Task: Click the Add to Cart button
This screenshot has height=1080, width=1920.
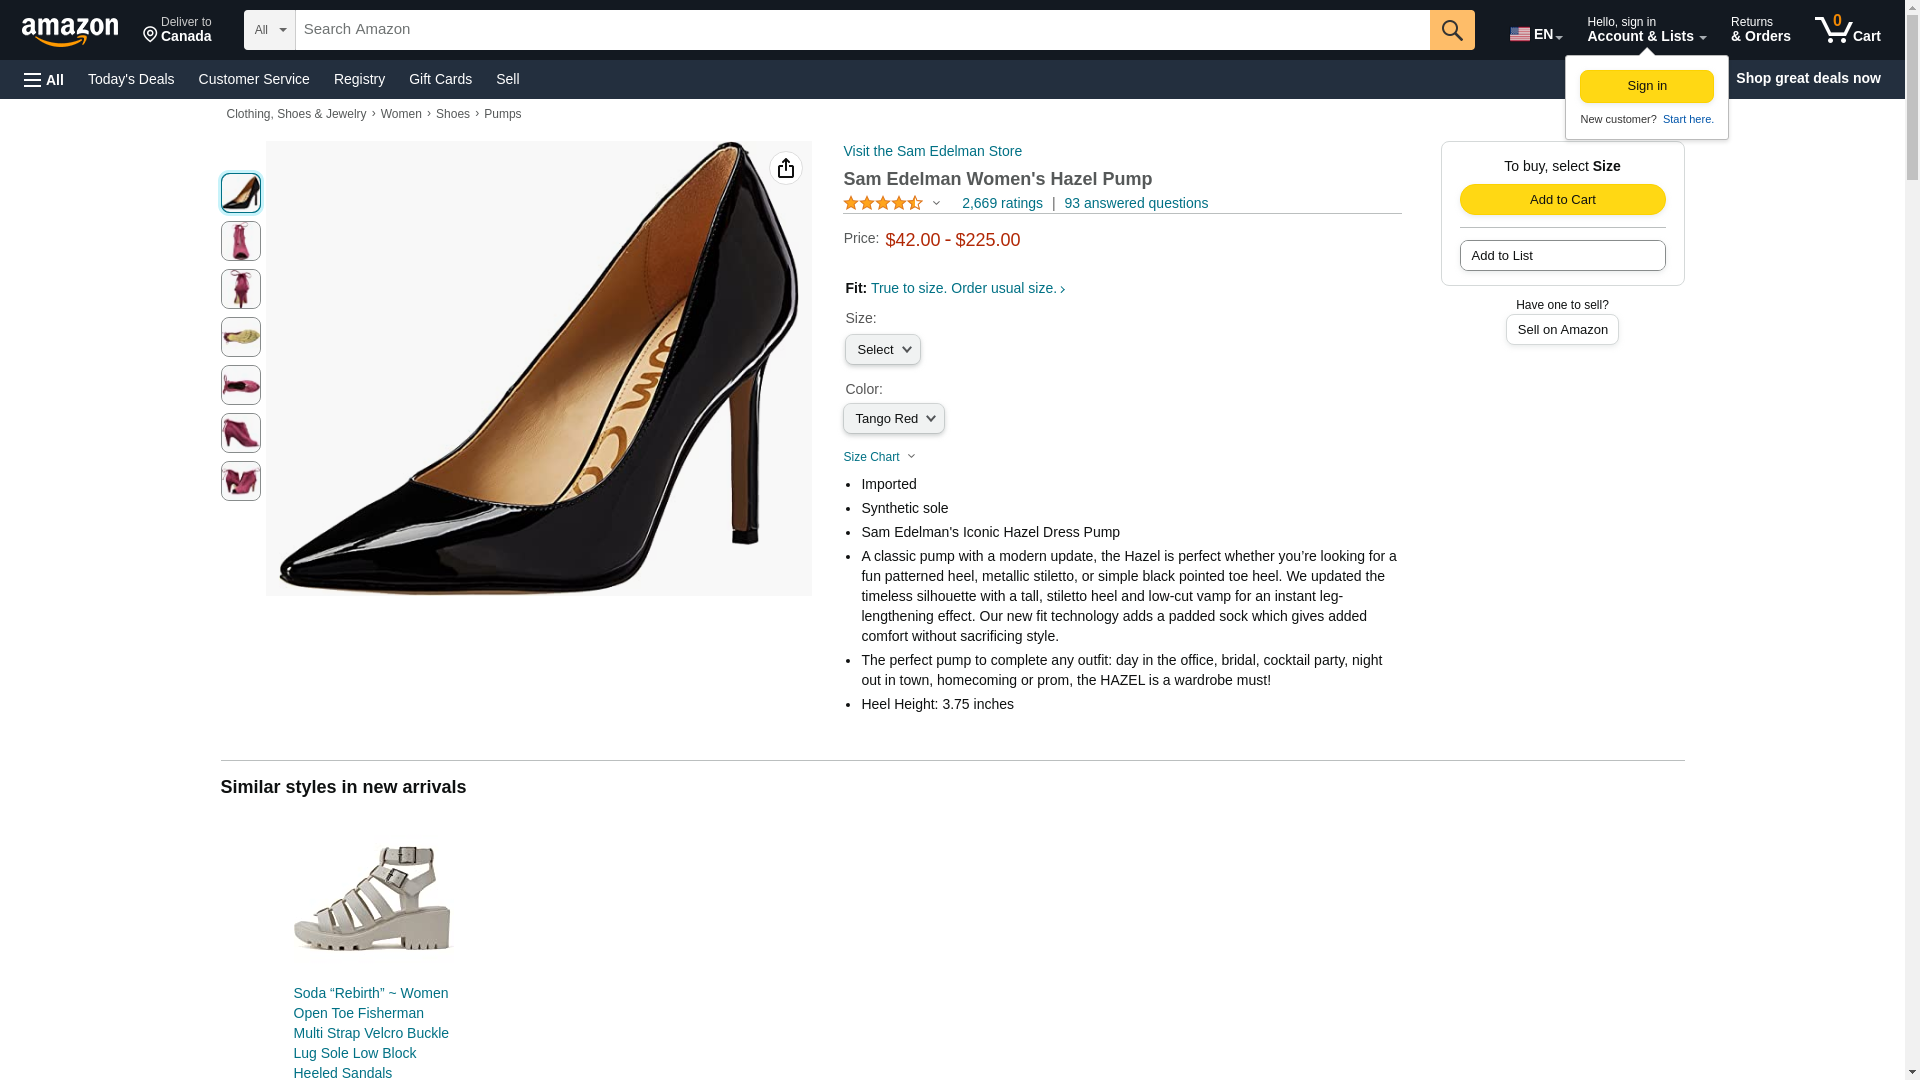Action: click(1562, 200)
